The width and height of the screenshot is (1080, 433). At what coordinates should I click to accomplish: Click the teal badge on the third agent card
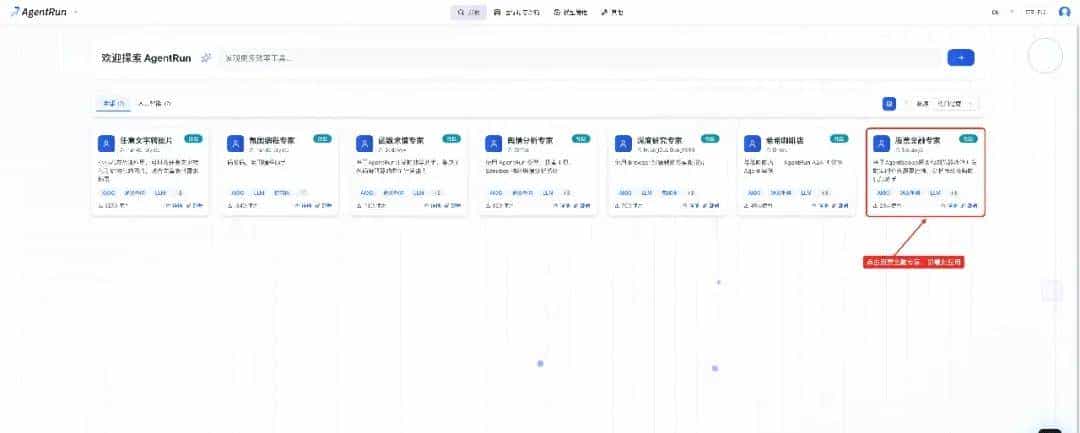click(452, 138)
